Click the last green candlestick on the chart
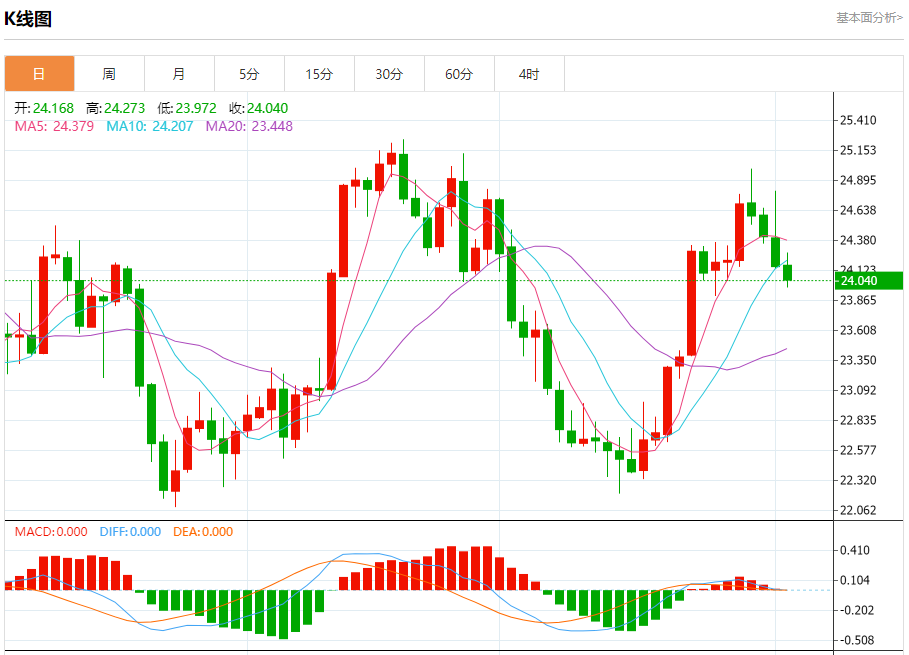909x655 pixels. point(787,272)
